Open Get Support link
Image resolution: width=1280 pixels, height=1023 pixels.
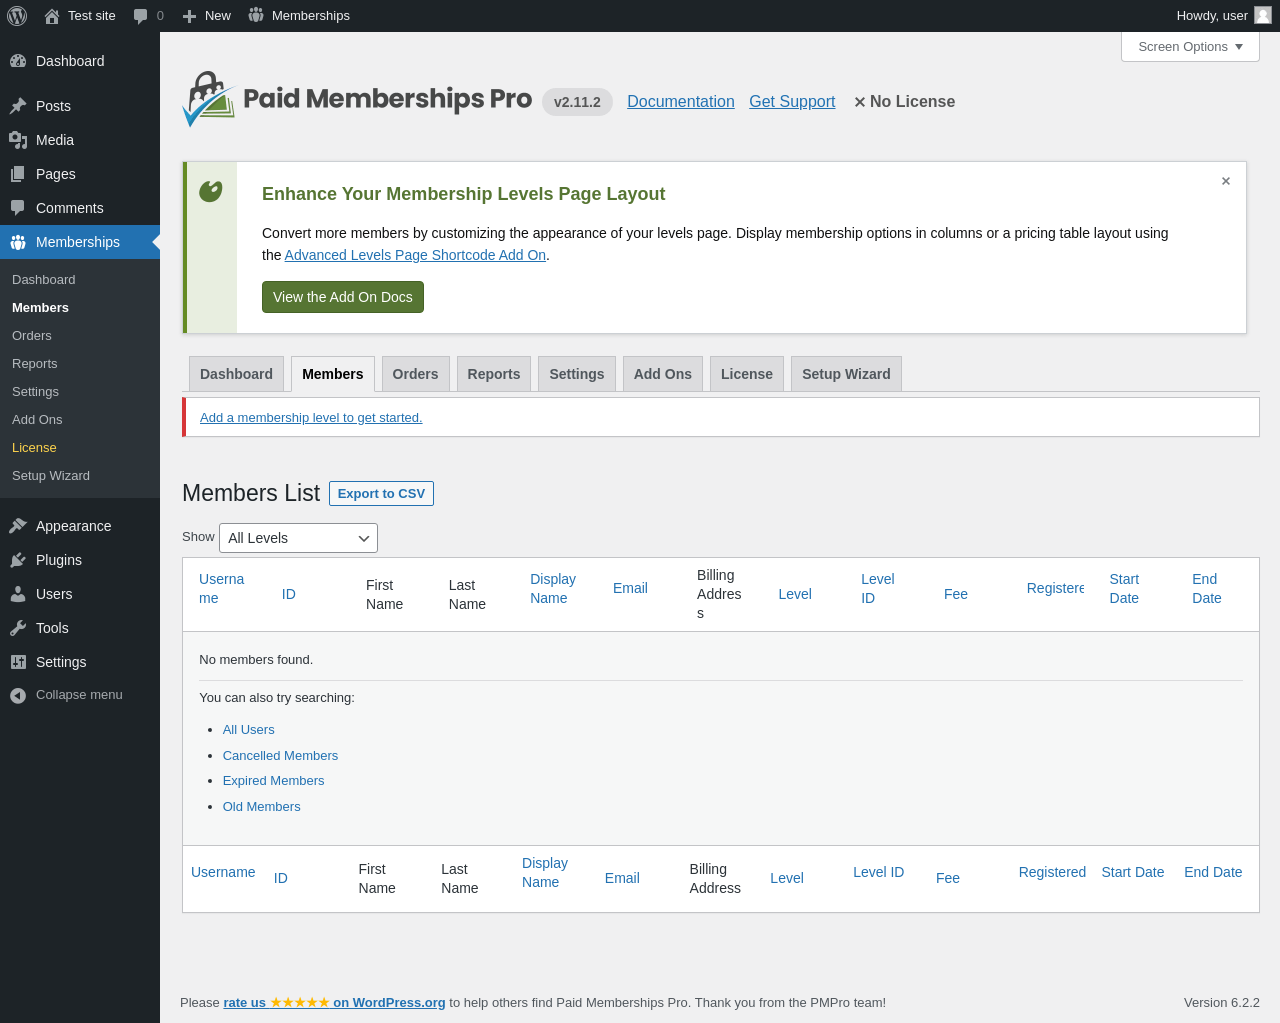(792, 102)
